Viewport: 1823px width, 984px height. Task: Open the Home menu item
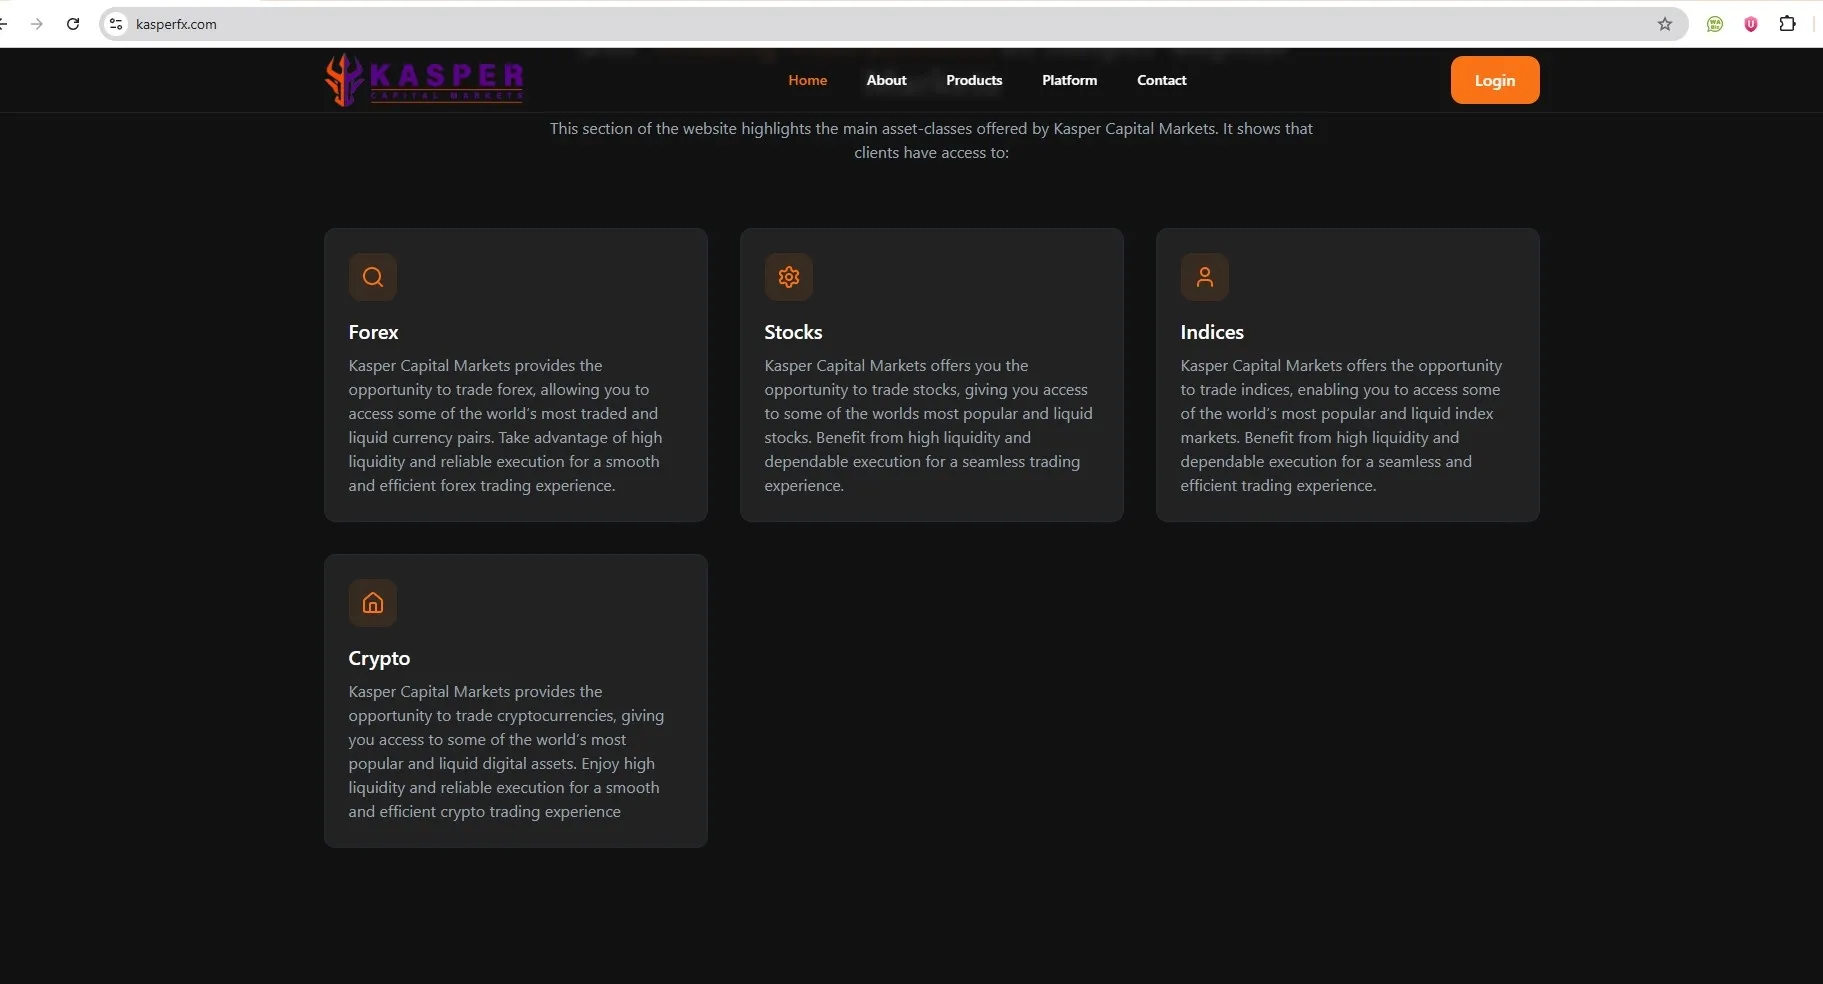(808, 80)
